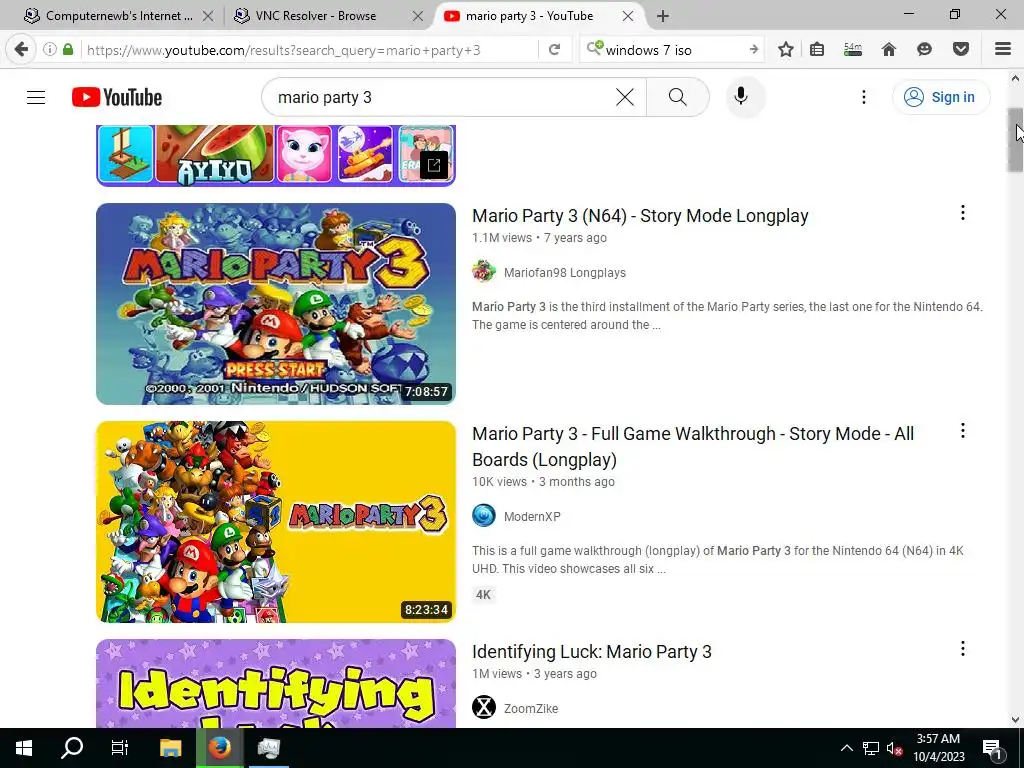Screen dimensions: 1024x768
Task: Focus the YouTube search input
Action: point(444,97)
